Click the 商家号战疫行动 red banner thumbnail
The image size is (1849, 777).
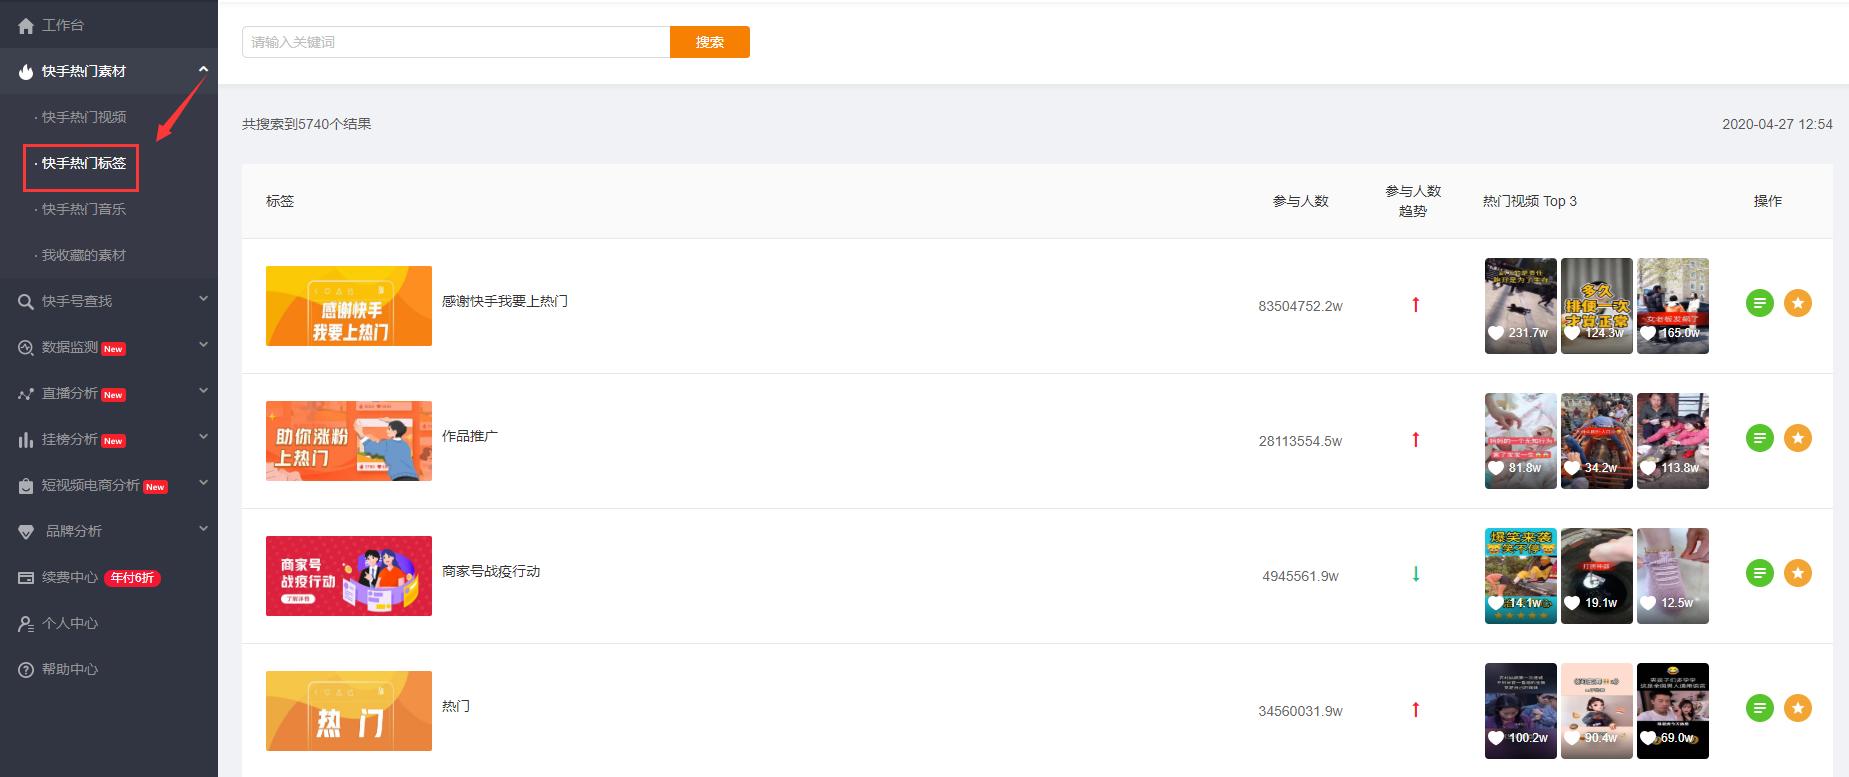(349, 576)
